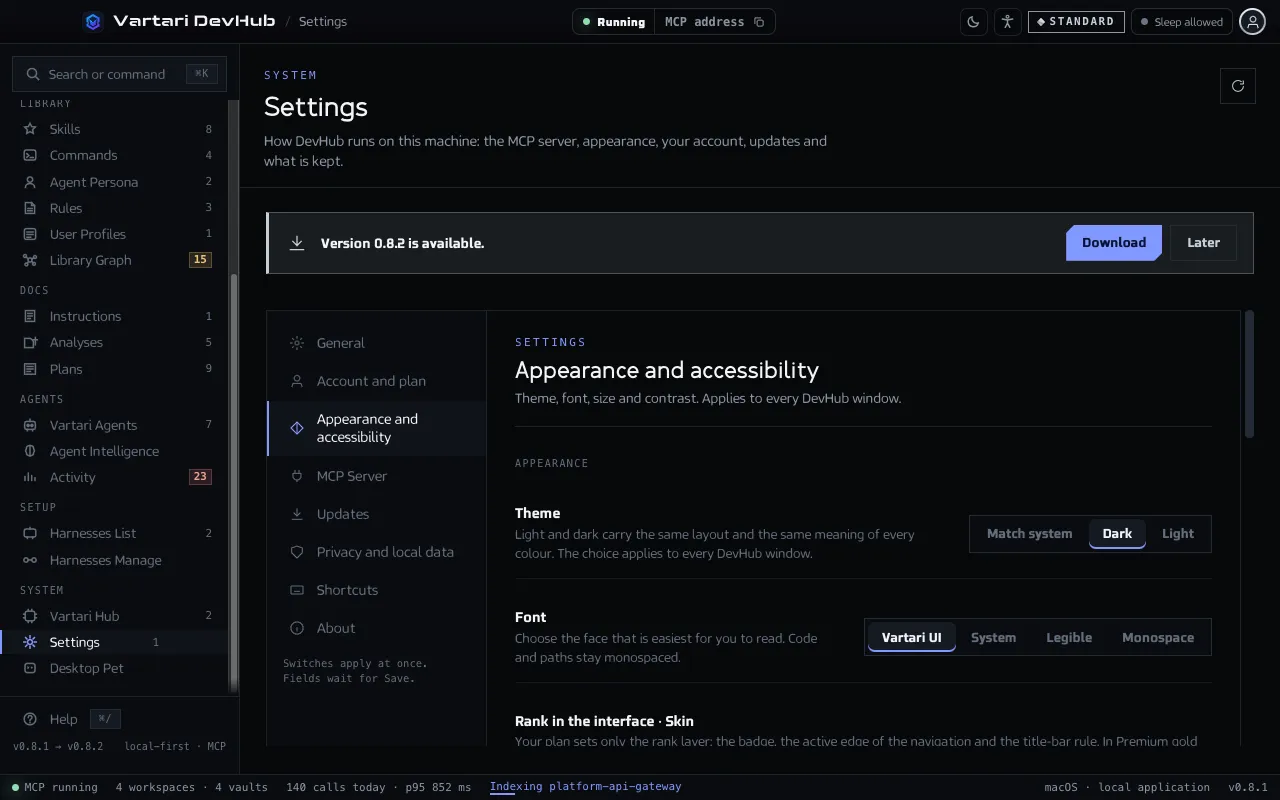The image size is (1280, 800).
Task: Toggle dark mode moon icon
Action: pyautogui.click(x=973, y=22)
